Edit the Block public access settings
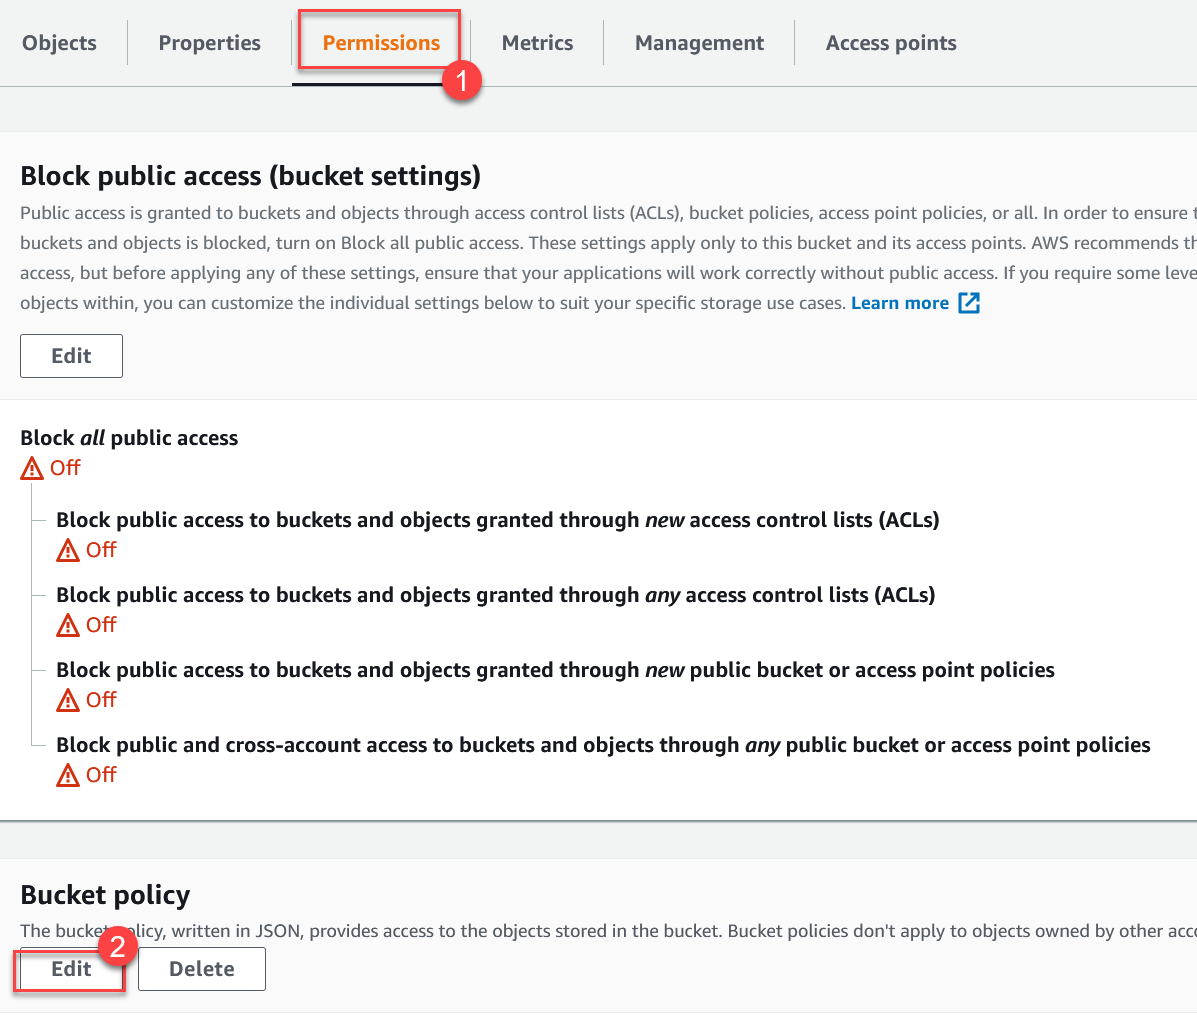Image resolution: width=1197 pixels, height=1029 pixels. click(x=71, y=356)
